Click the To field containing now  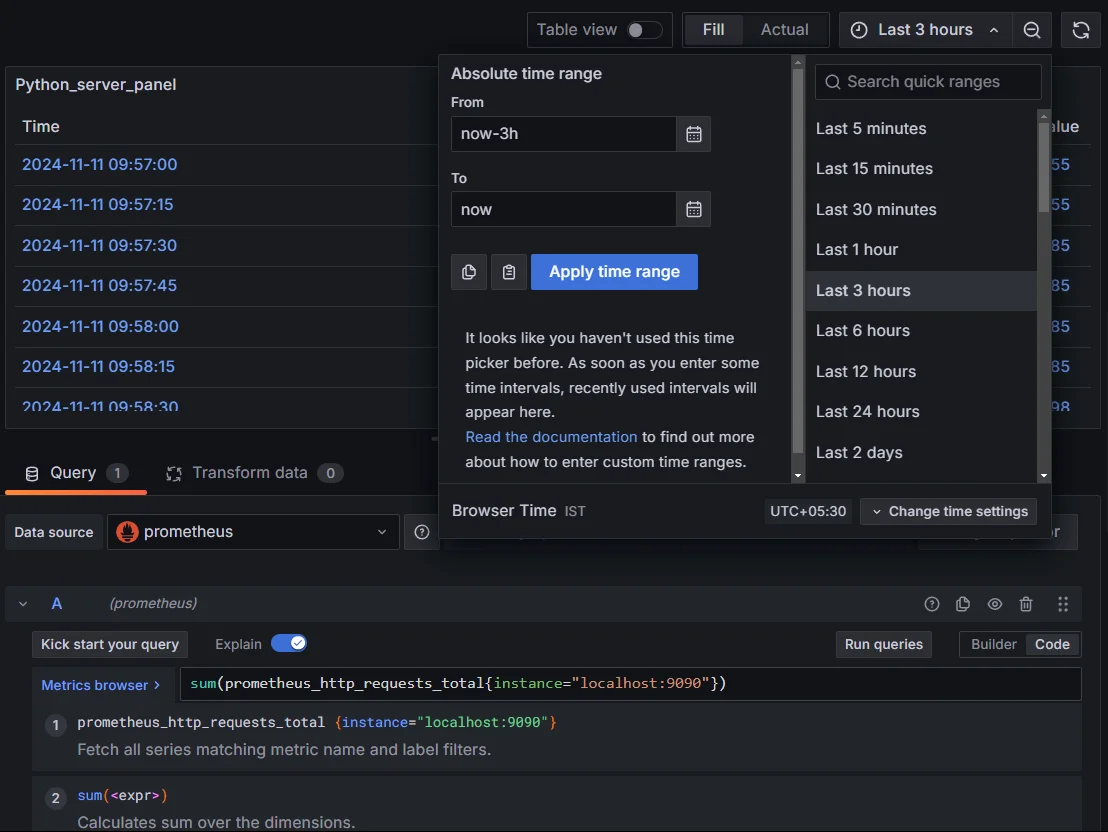[x=564, y=209]
